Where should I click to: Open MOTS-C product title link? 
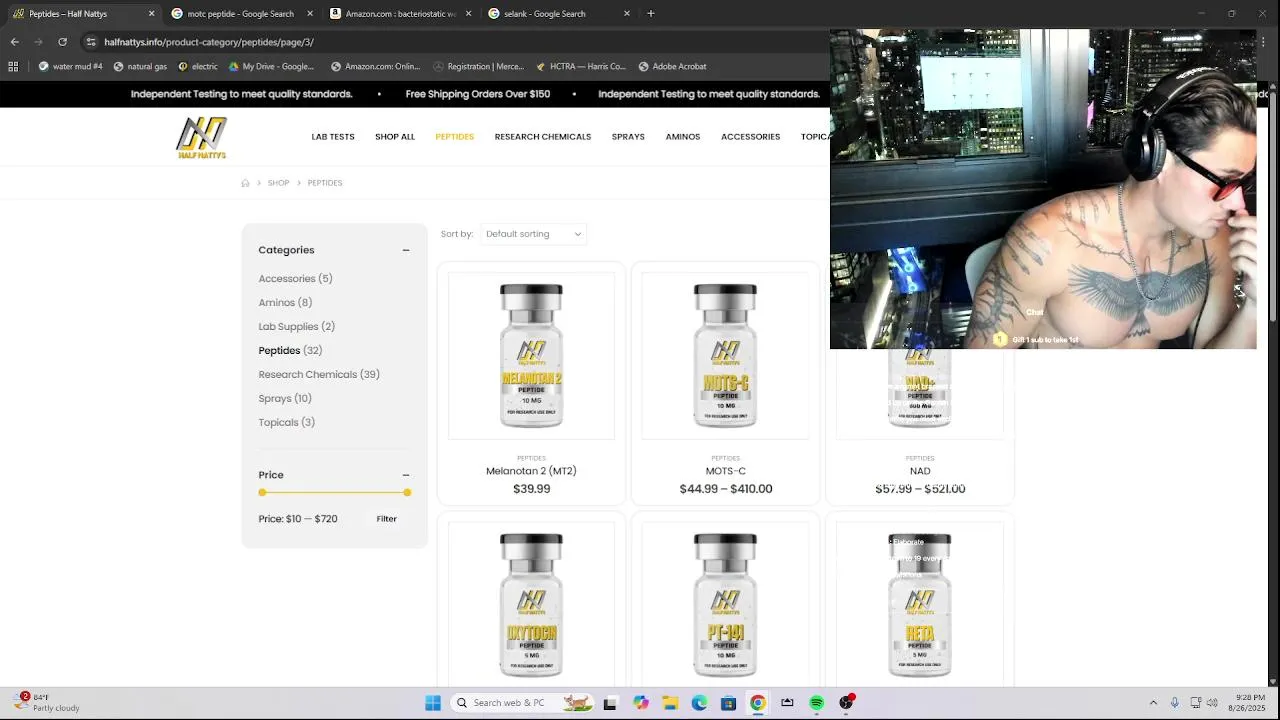pyautogui.click(x=726, y=471)
